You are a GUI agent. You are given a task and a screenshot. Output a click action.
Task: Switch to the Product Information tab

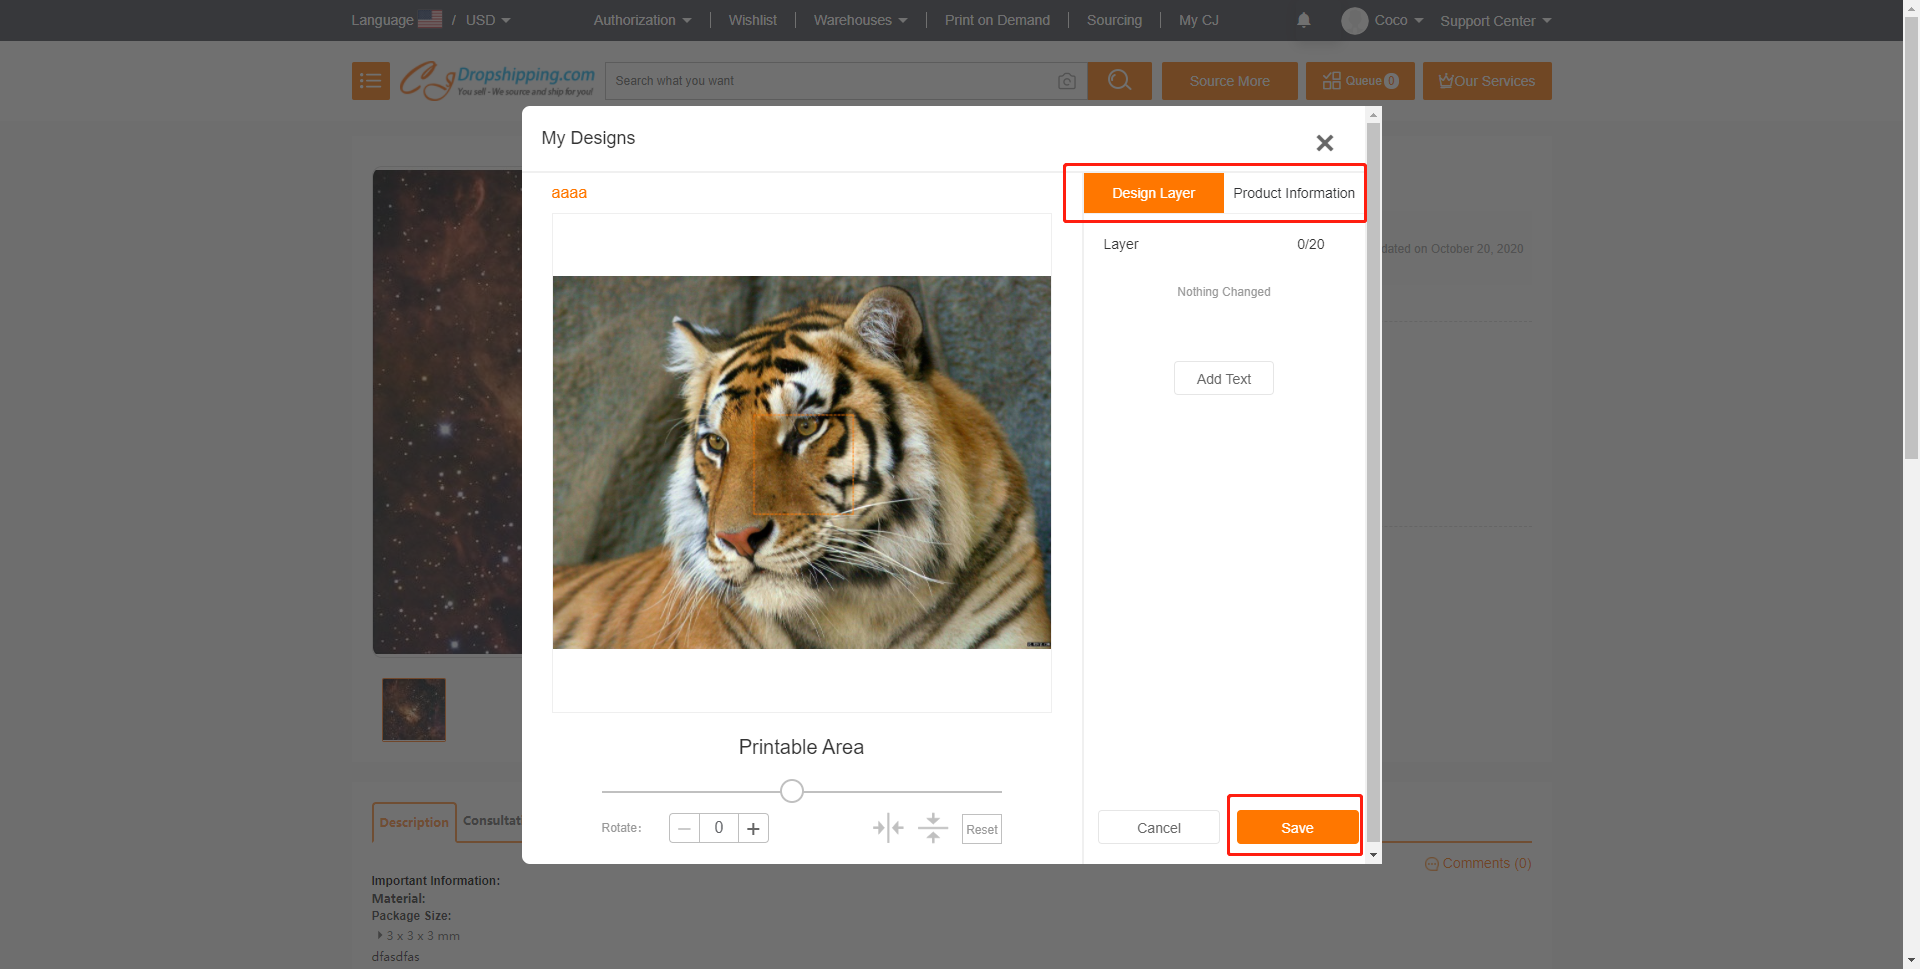tap(1293, 193)
